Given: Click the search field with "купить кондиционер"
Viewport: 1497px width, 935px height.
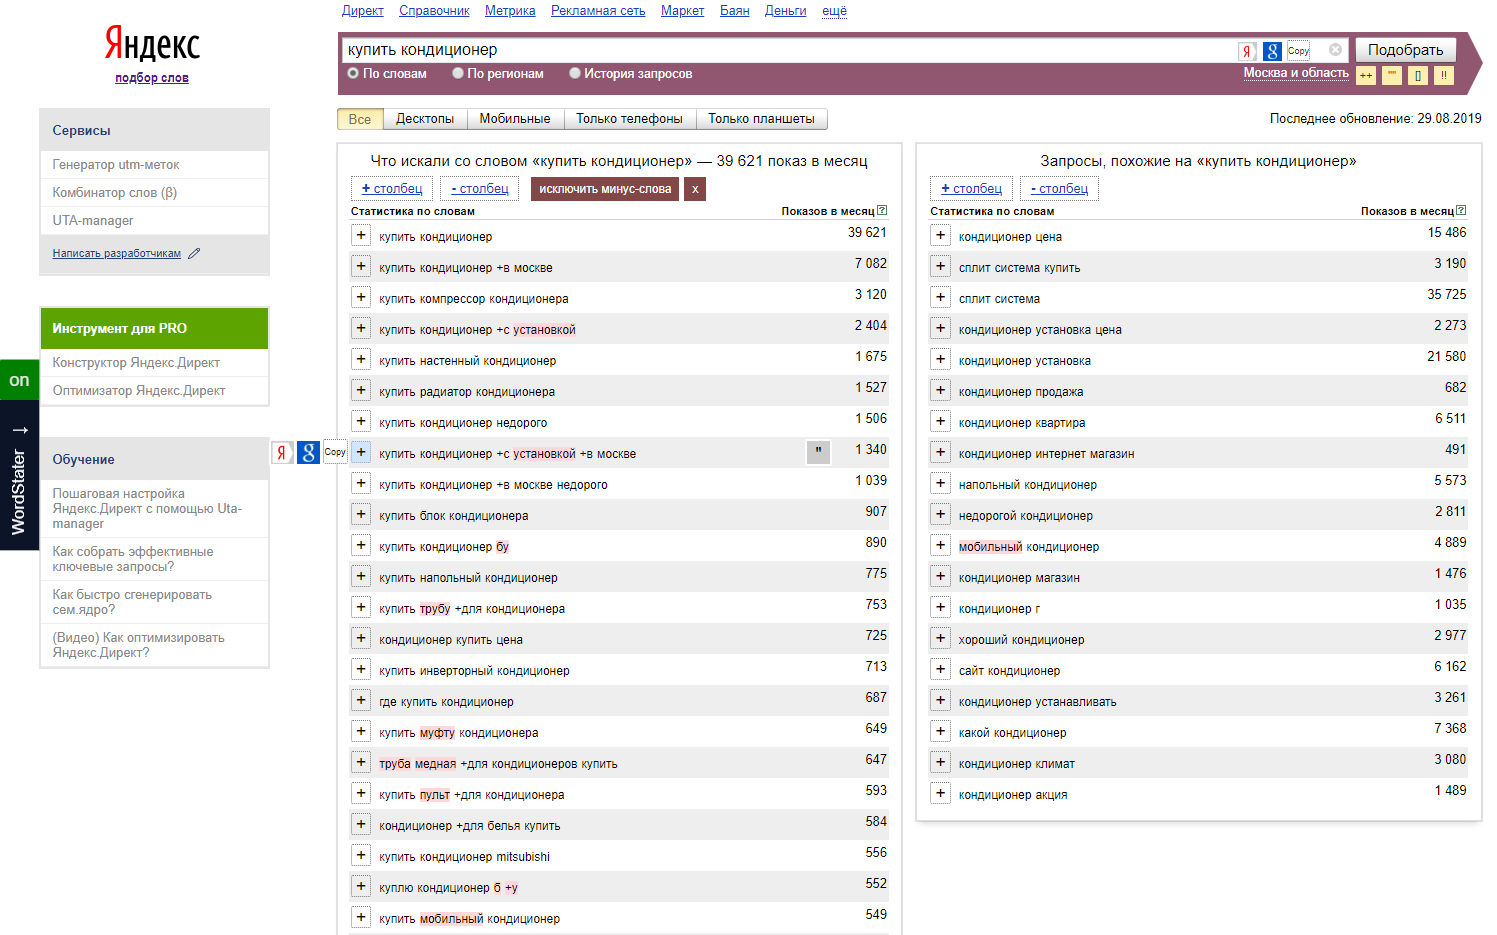Looking at the screenshot, I should click(x=780, y=50).
